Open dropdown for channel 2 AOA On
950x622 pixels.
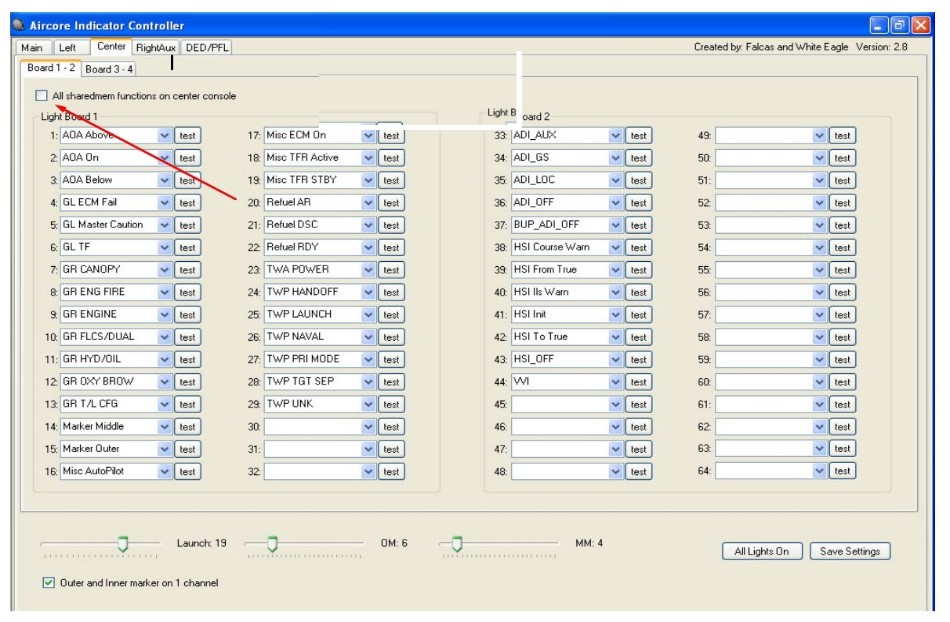[x=165, y=158]
